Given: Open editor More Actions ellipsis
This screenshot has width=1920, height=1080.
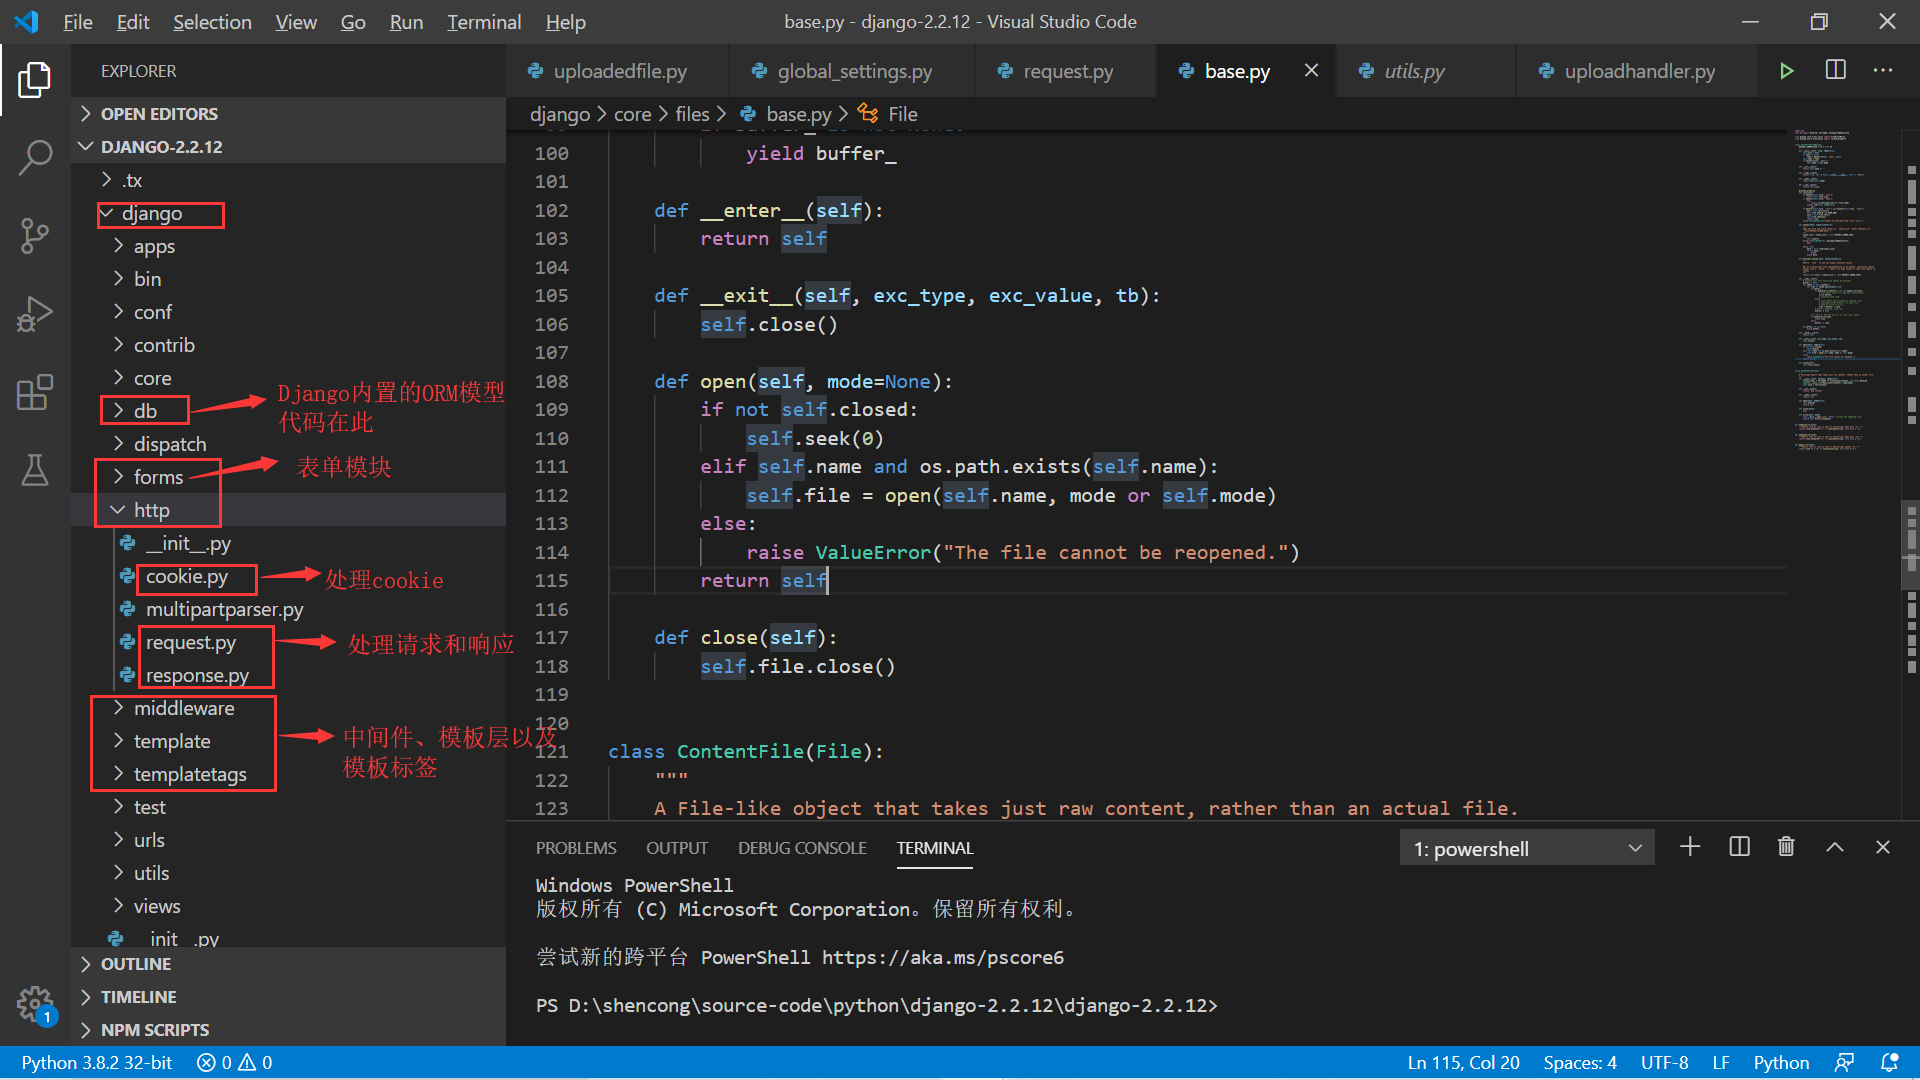Looking at the screenshot, I should click(1883, 71).
